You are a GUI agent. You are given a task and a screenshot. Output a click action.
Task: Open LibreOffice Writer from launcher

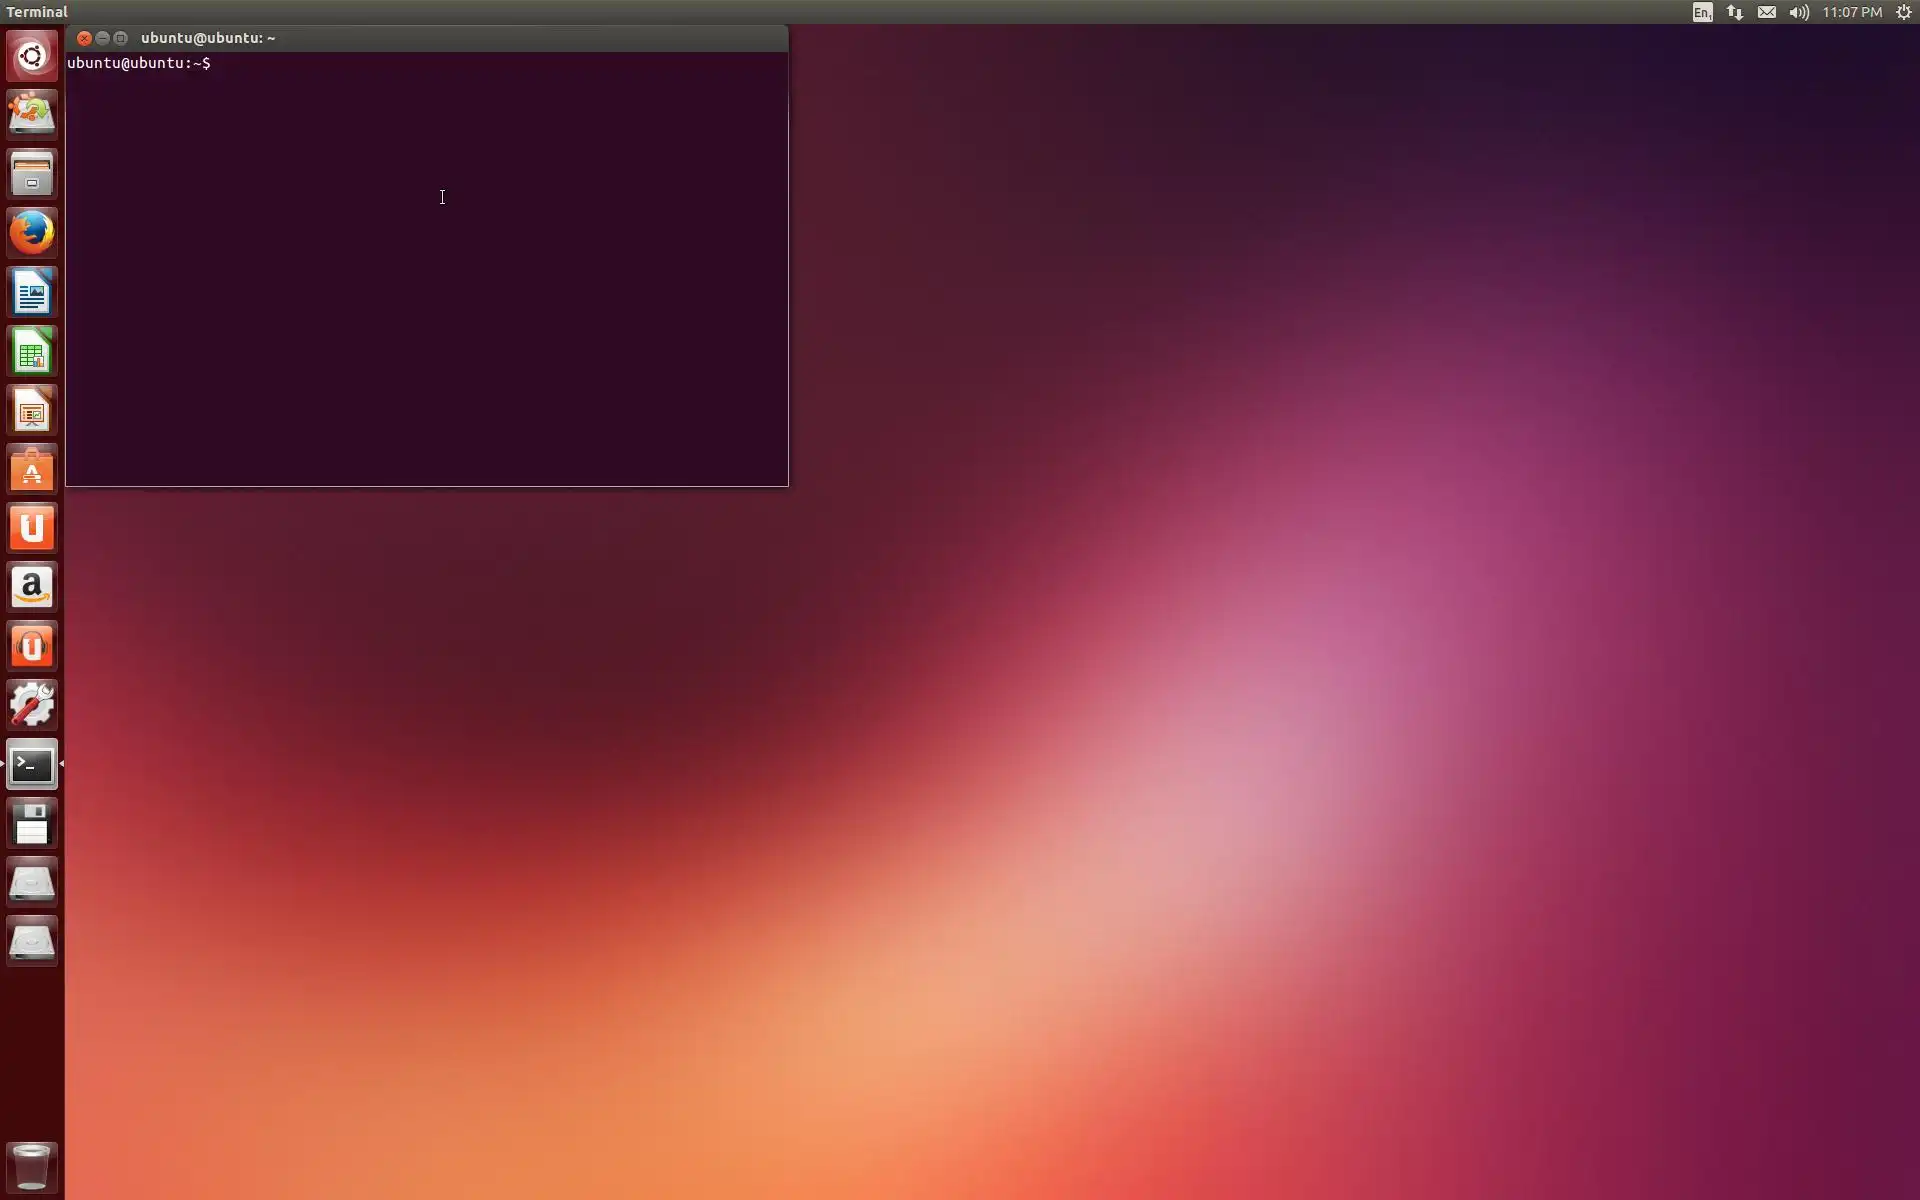(32, 293)
